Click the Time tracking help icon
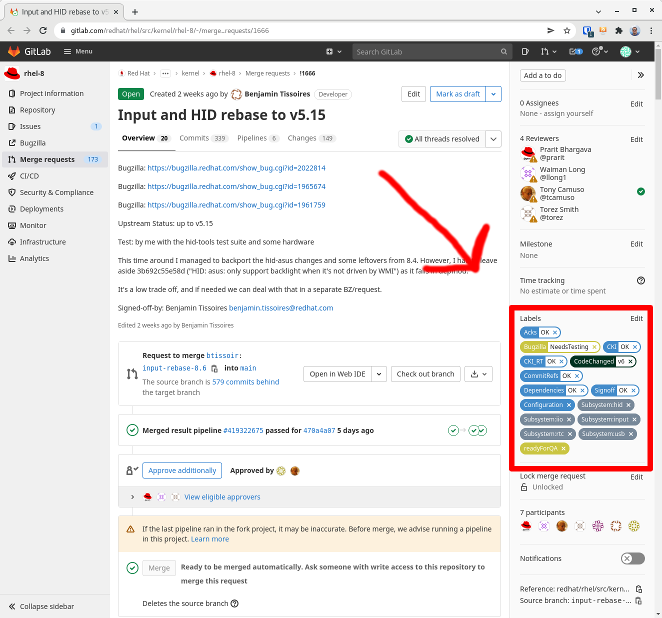 pos(640,280)
